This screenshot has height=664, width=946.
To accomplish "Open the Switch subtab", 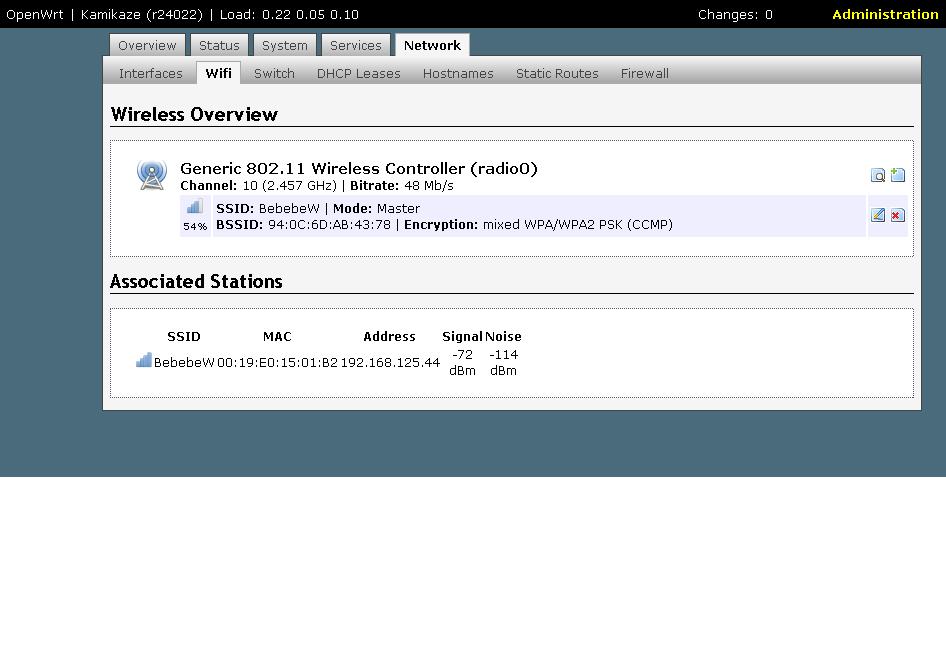I will coord(274,74).
